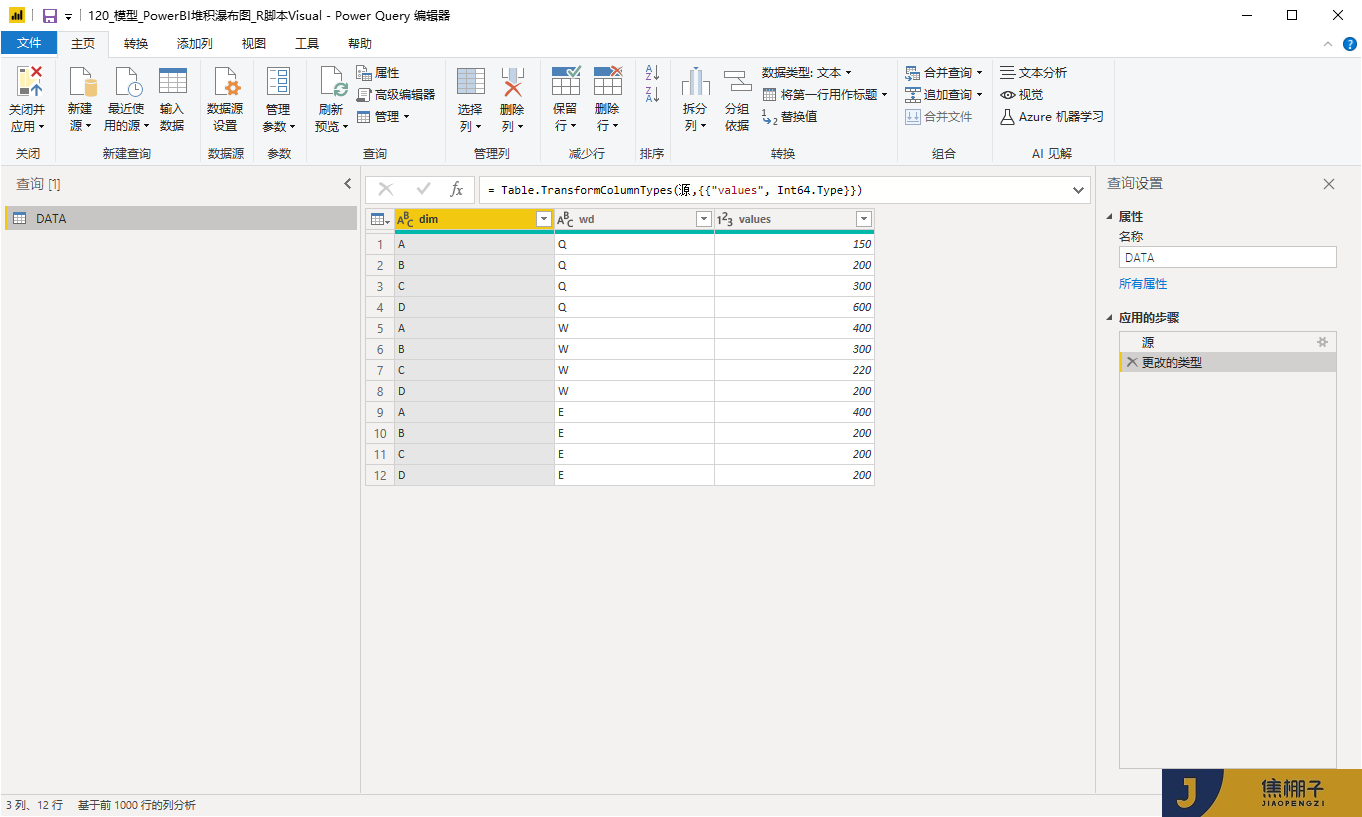This screenshot has width=1362, height=817.
Task: Open Manage (管理) query dropdown
Action: coord(383,117)
